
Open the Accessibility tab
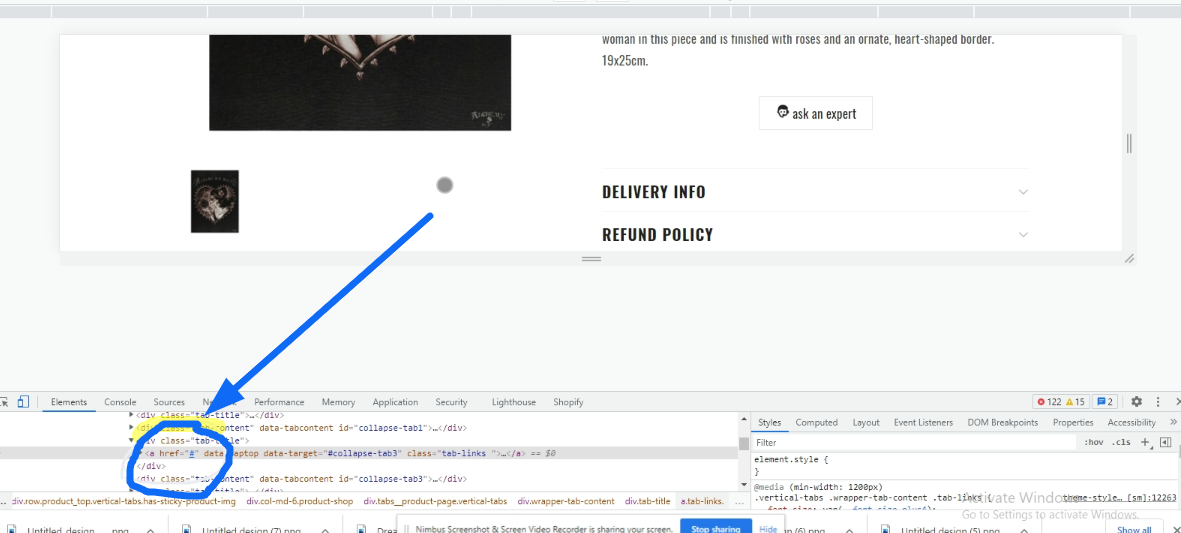1131,422
